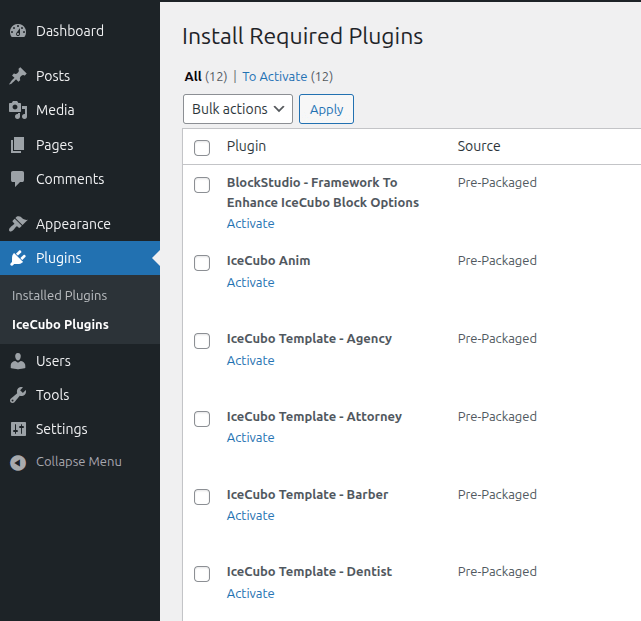Viewport: 641px width, 621px height.
Task: Click the Comments speech bubble icon
Action: [x=18, y=179]
